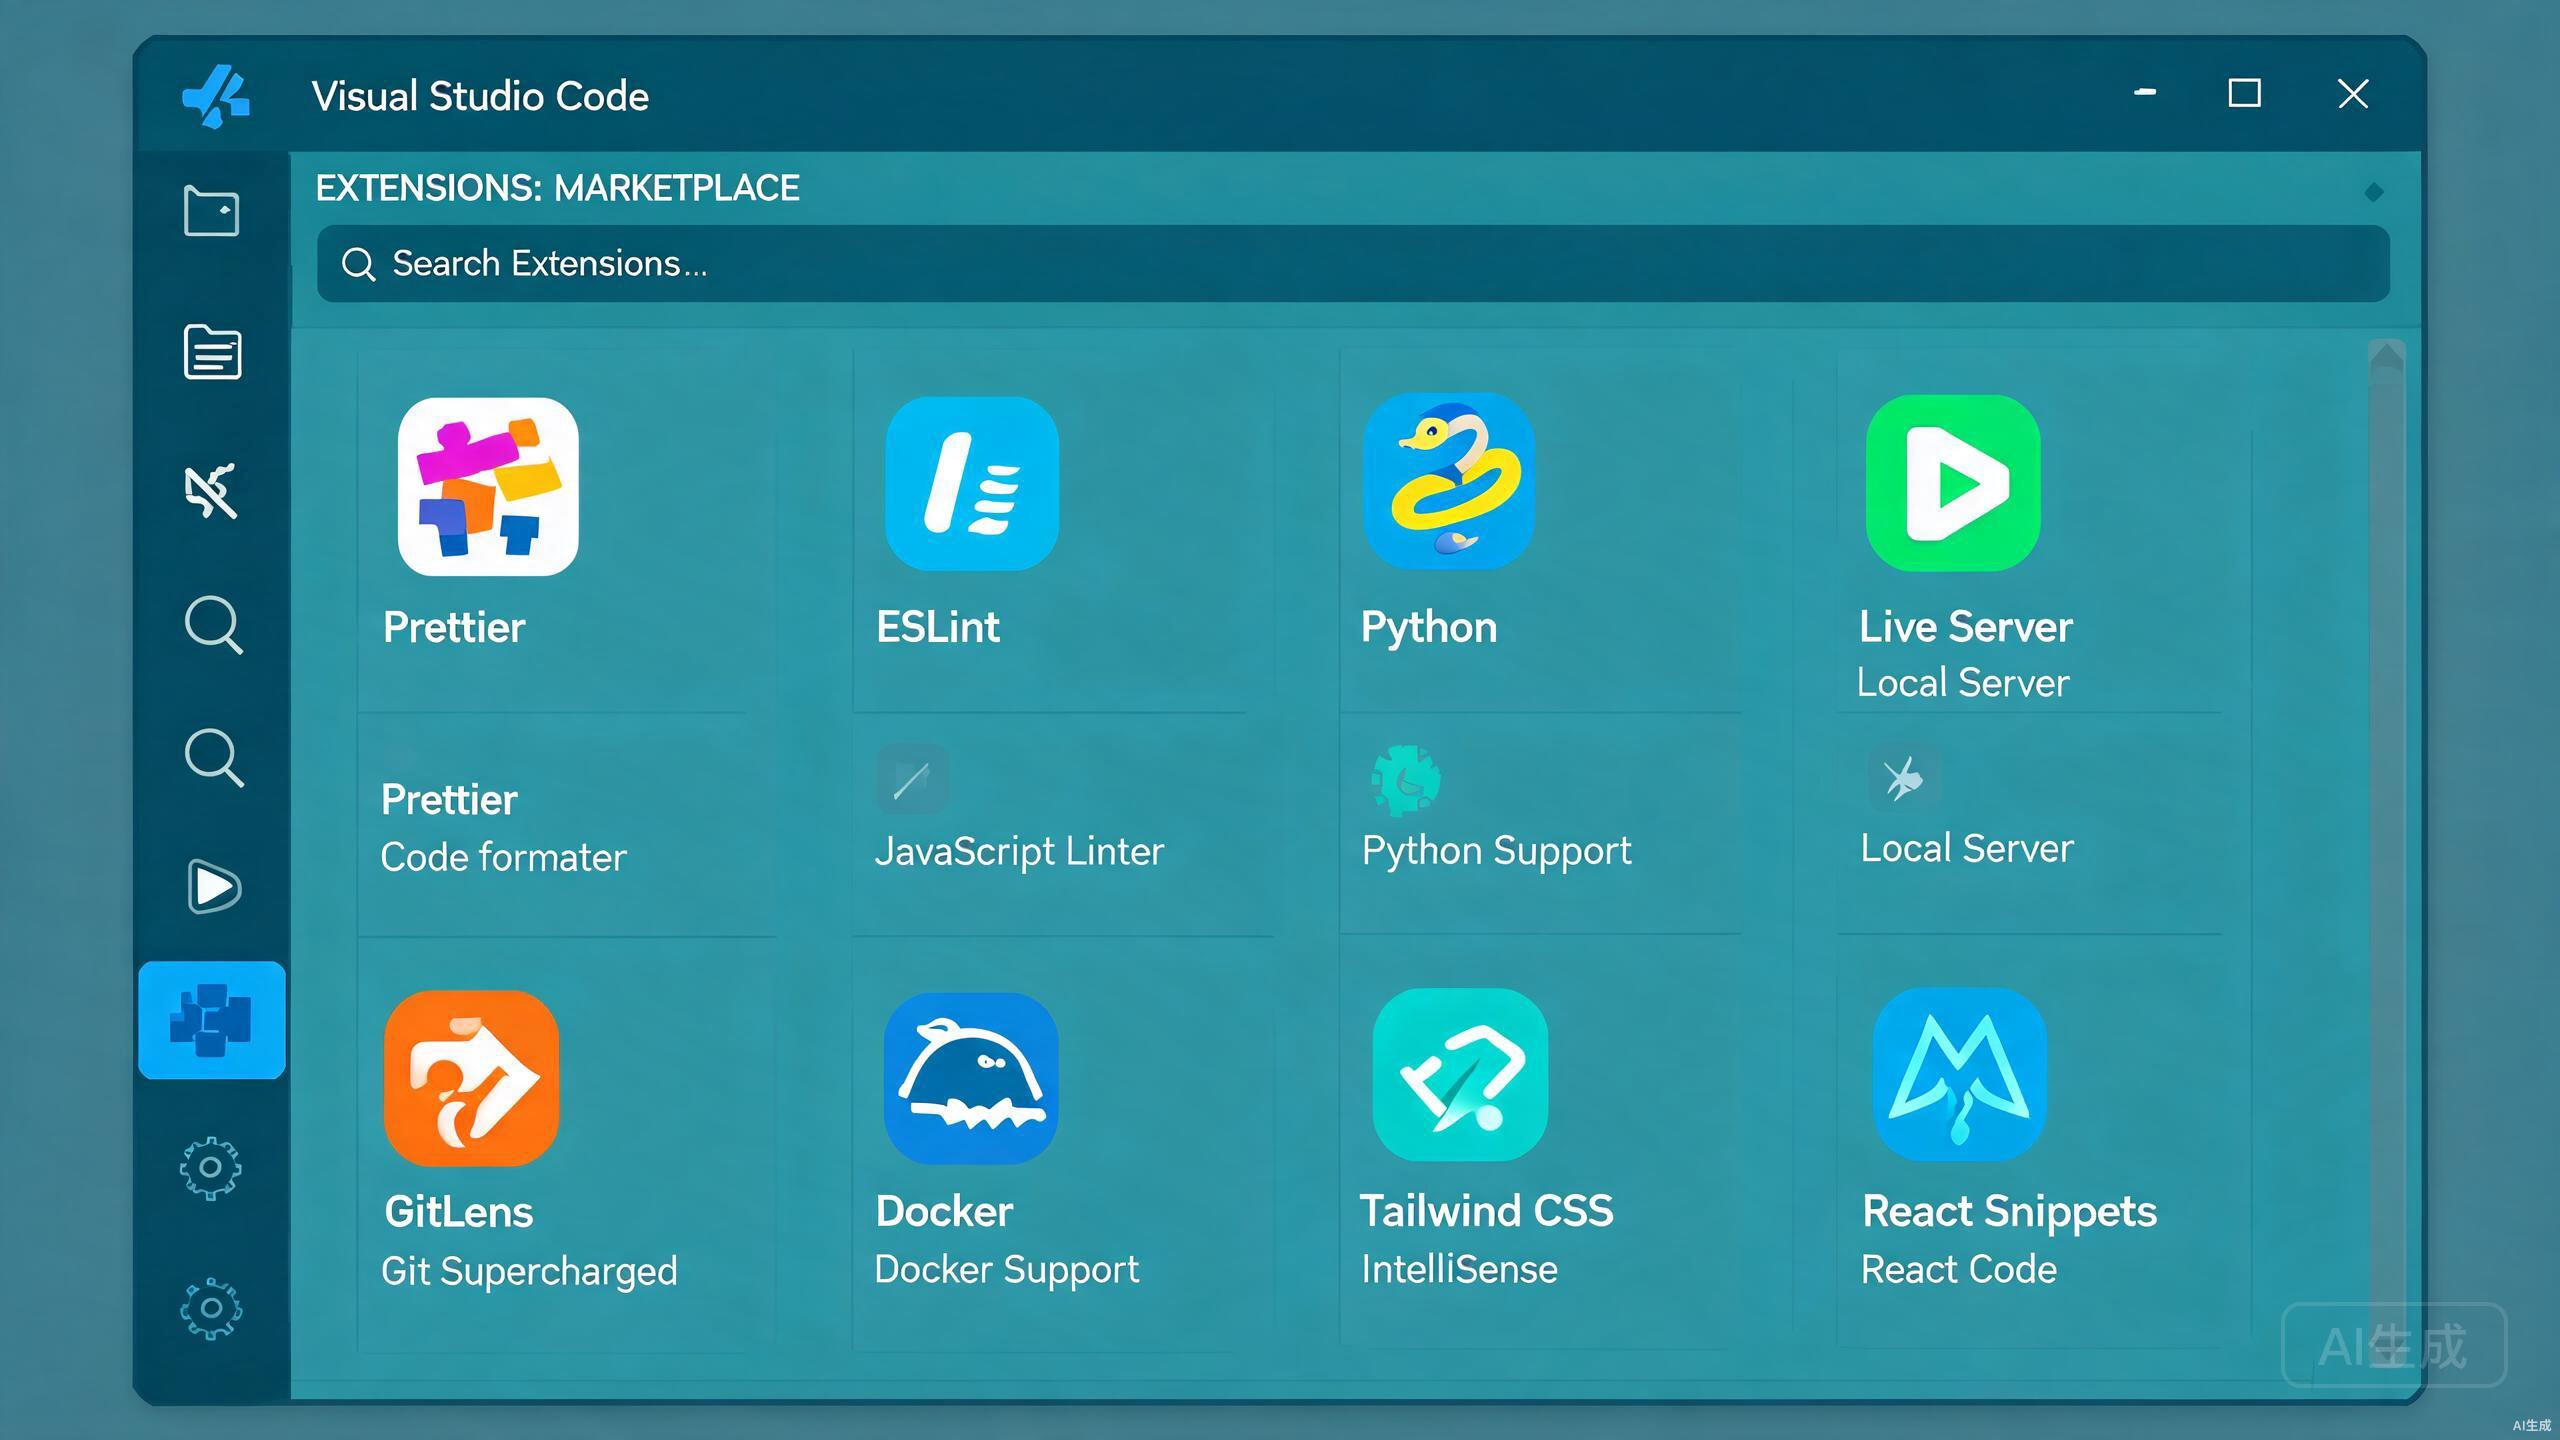Select the ESLint extension icon
This screenshot has height=1440, width=2560.
[972, 484]
